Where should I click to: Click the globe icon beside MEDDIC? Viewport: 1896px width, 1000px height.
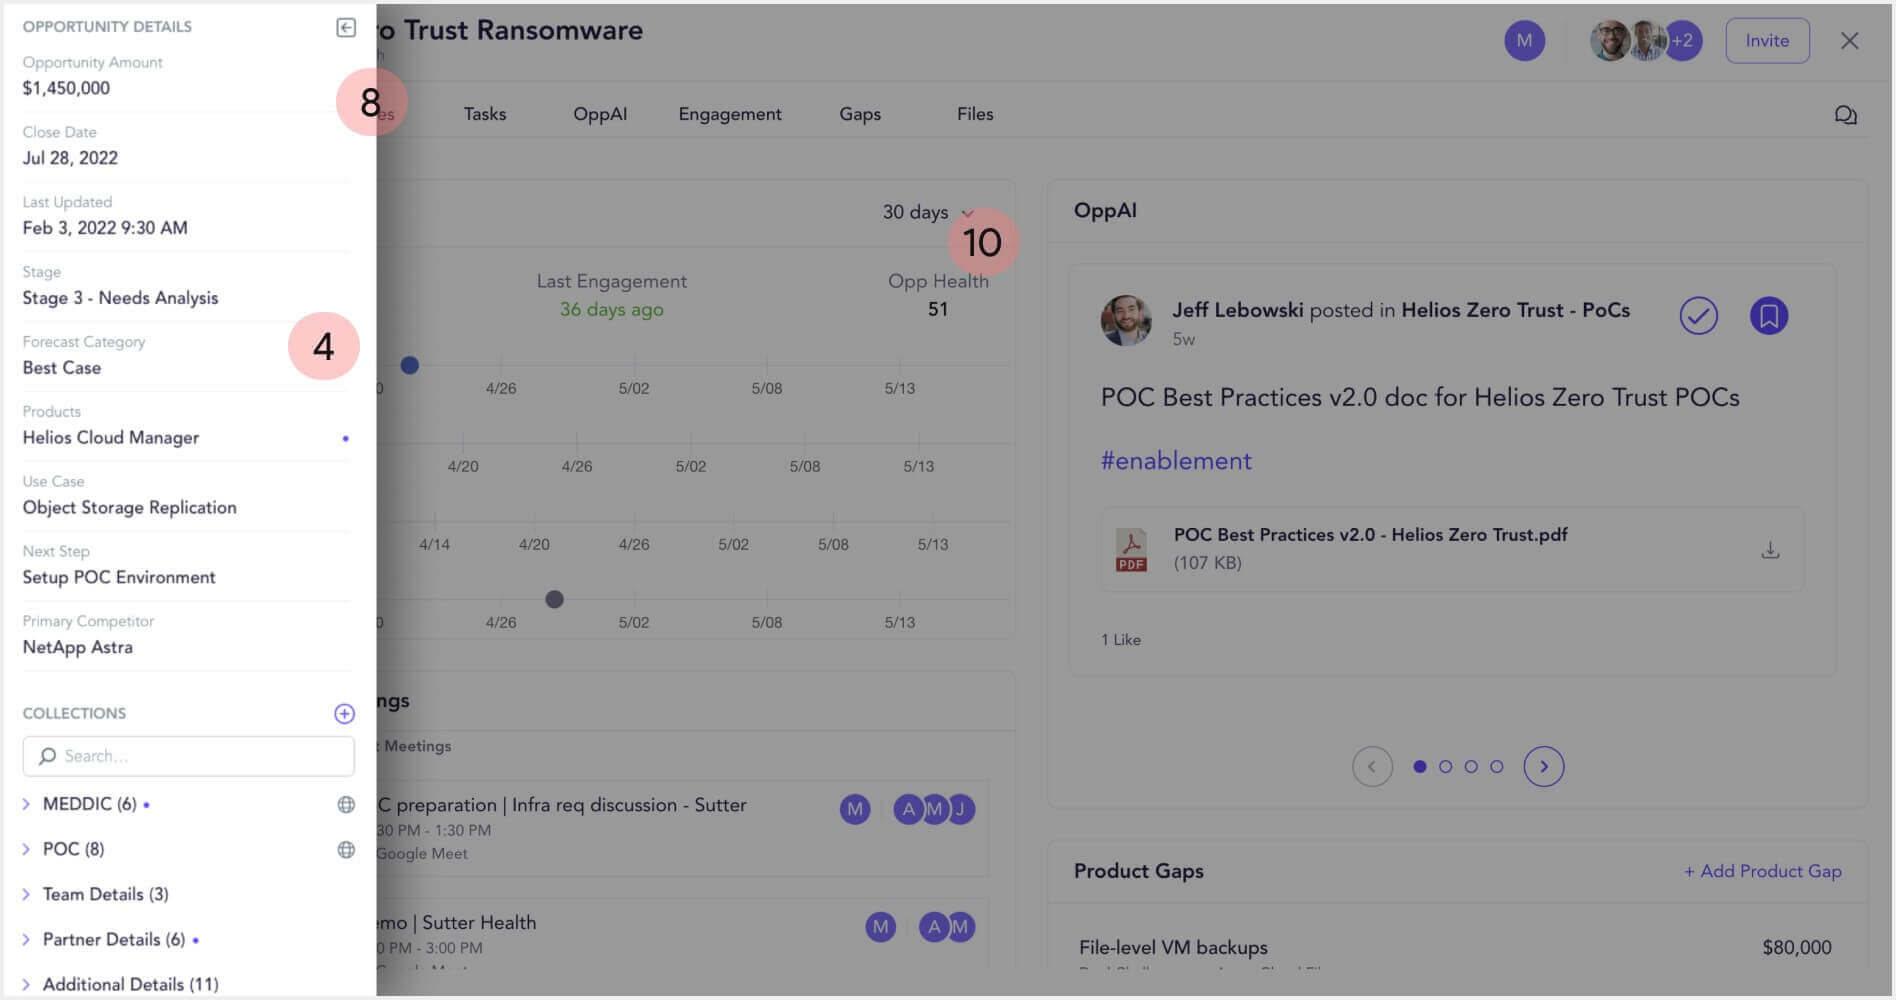coord(346,804)
